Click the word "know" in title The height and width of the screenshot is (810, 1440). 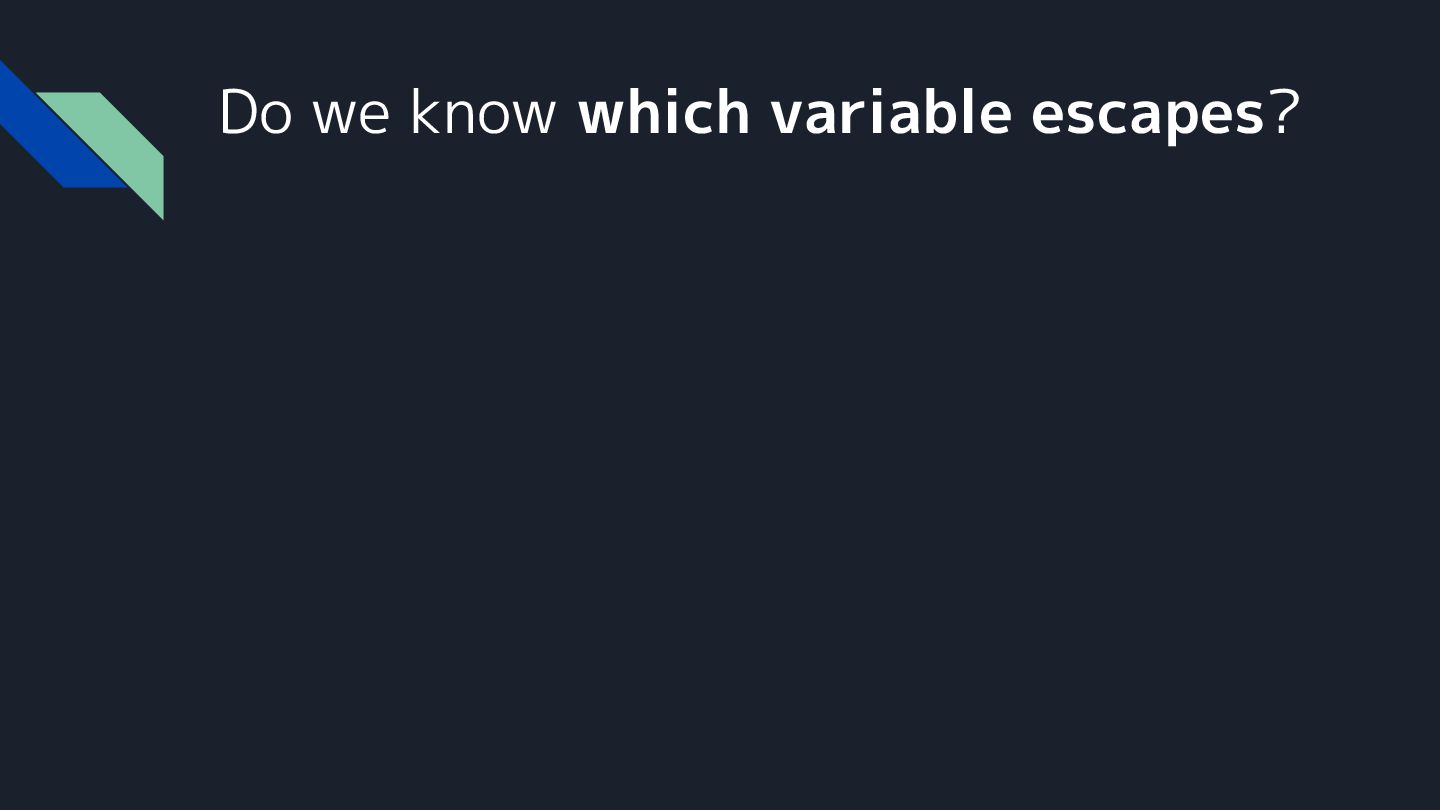point(482,112)
